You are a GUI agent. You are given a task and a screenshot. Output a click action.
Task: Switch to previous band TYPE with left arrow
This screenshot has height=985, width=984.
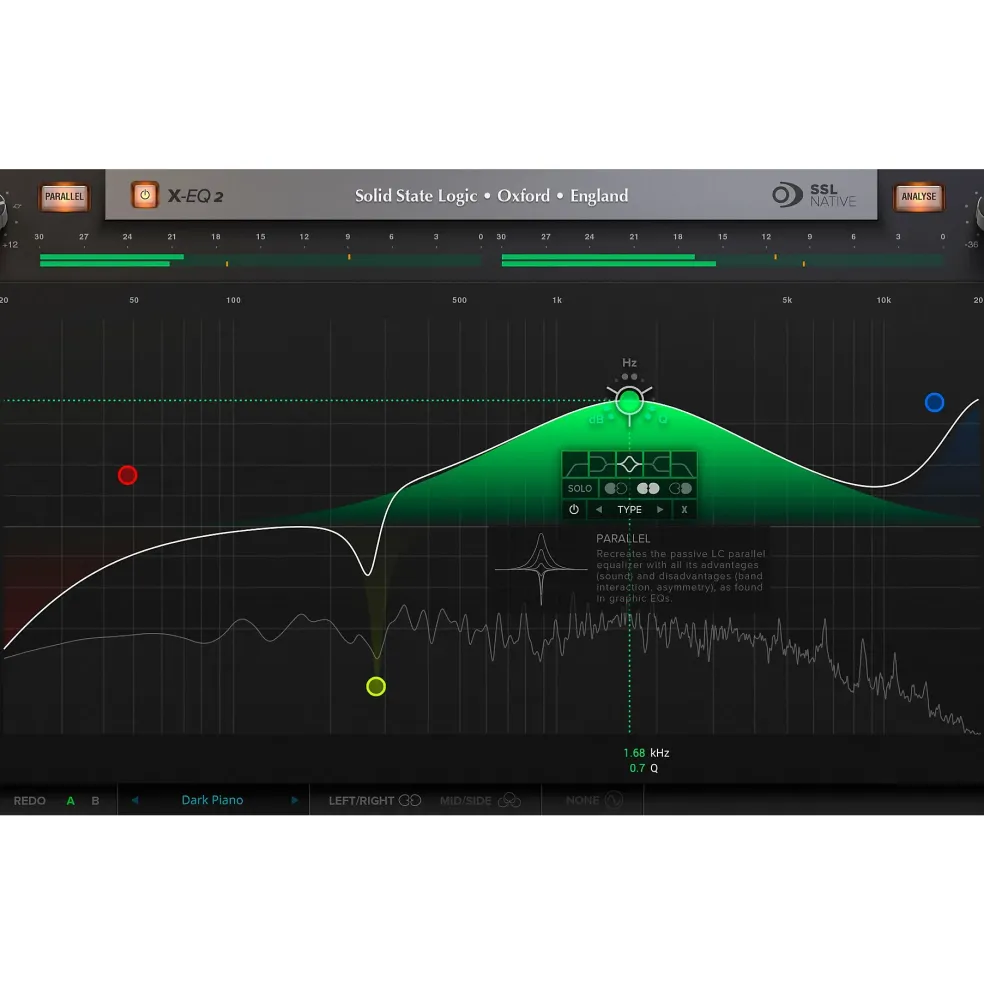[599, 509]
